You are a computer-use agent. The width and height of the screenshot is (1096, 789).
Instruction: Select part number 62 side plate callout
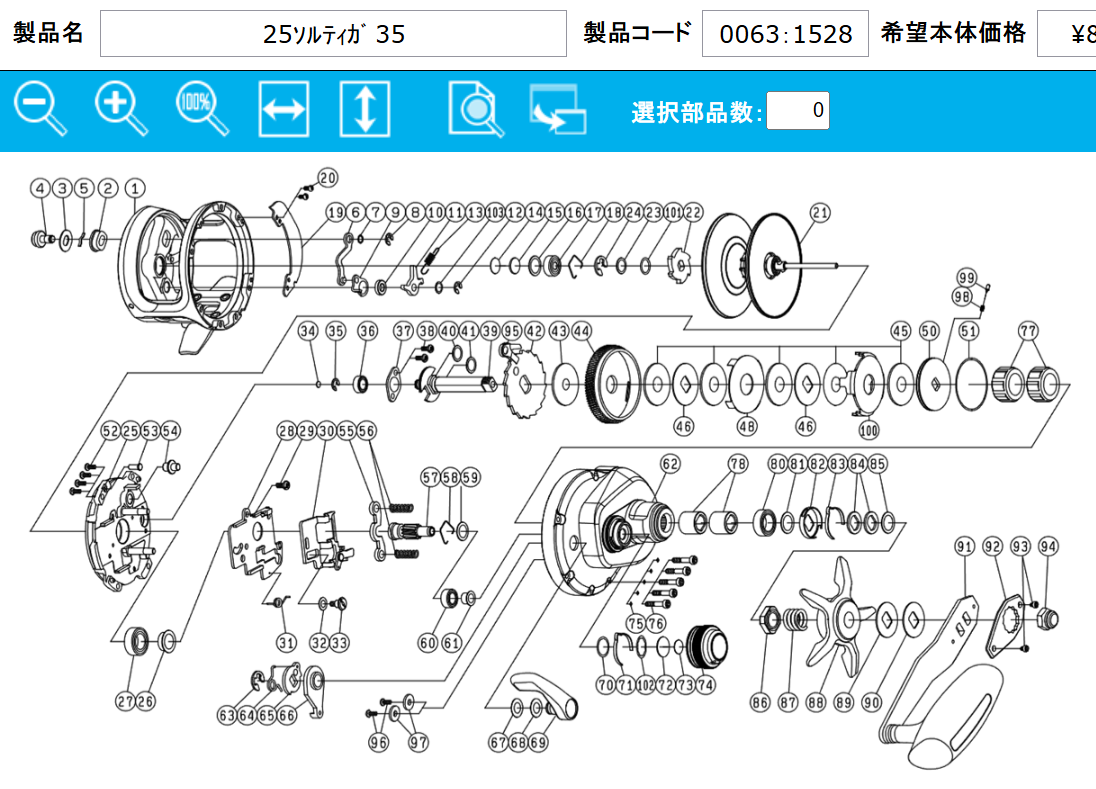pyautogui.click(x=670, y=463)
